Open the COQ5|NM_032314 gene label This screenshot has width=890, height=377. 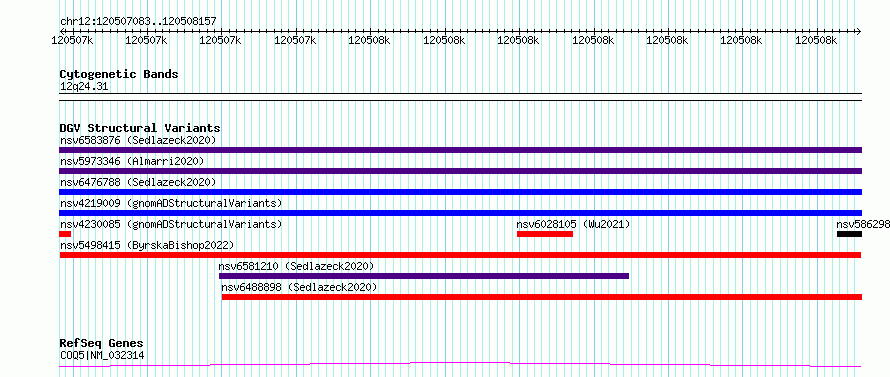click(x=102, y=355)
